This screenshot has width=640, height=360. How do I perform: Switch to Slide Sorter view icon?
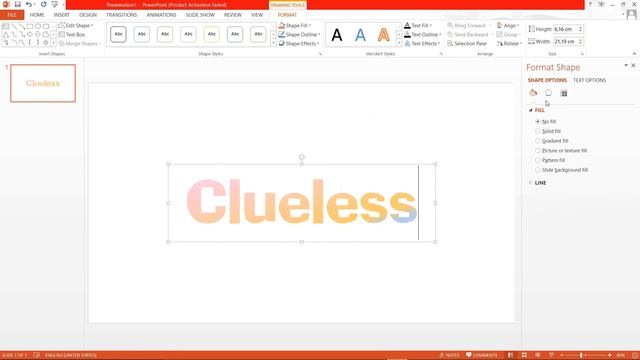[x=524, y=355]
